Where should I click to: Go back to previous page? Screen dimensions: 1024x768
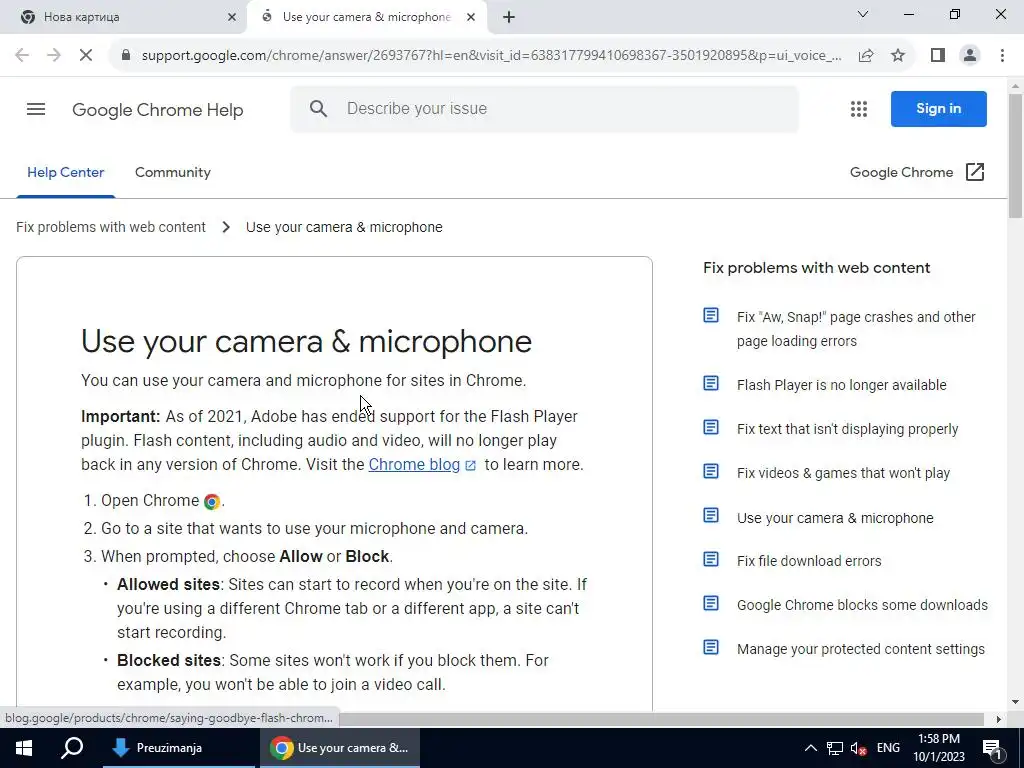point(22,56)
